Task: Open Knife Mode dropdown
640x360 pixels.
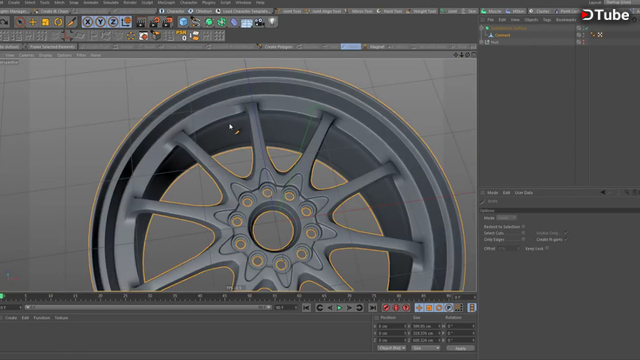Action: click(507, 218)
